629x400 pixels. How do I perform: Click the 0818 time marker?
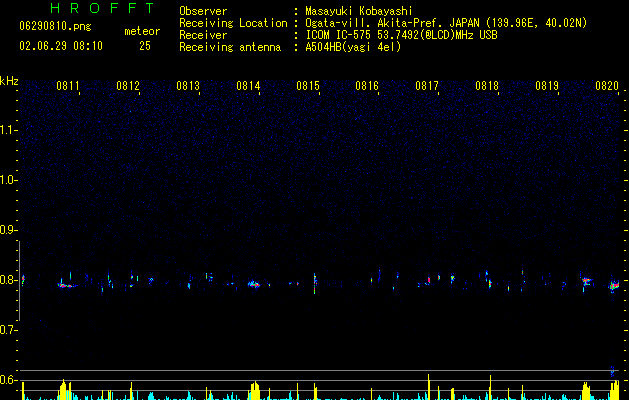(487, 86)
